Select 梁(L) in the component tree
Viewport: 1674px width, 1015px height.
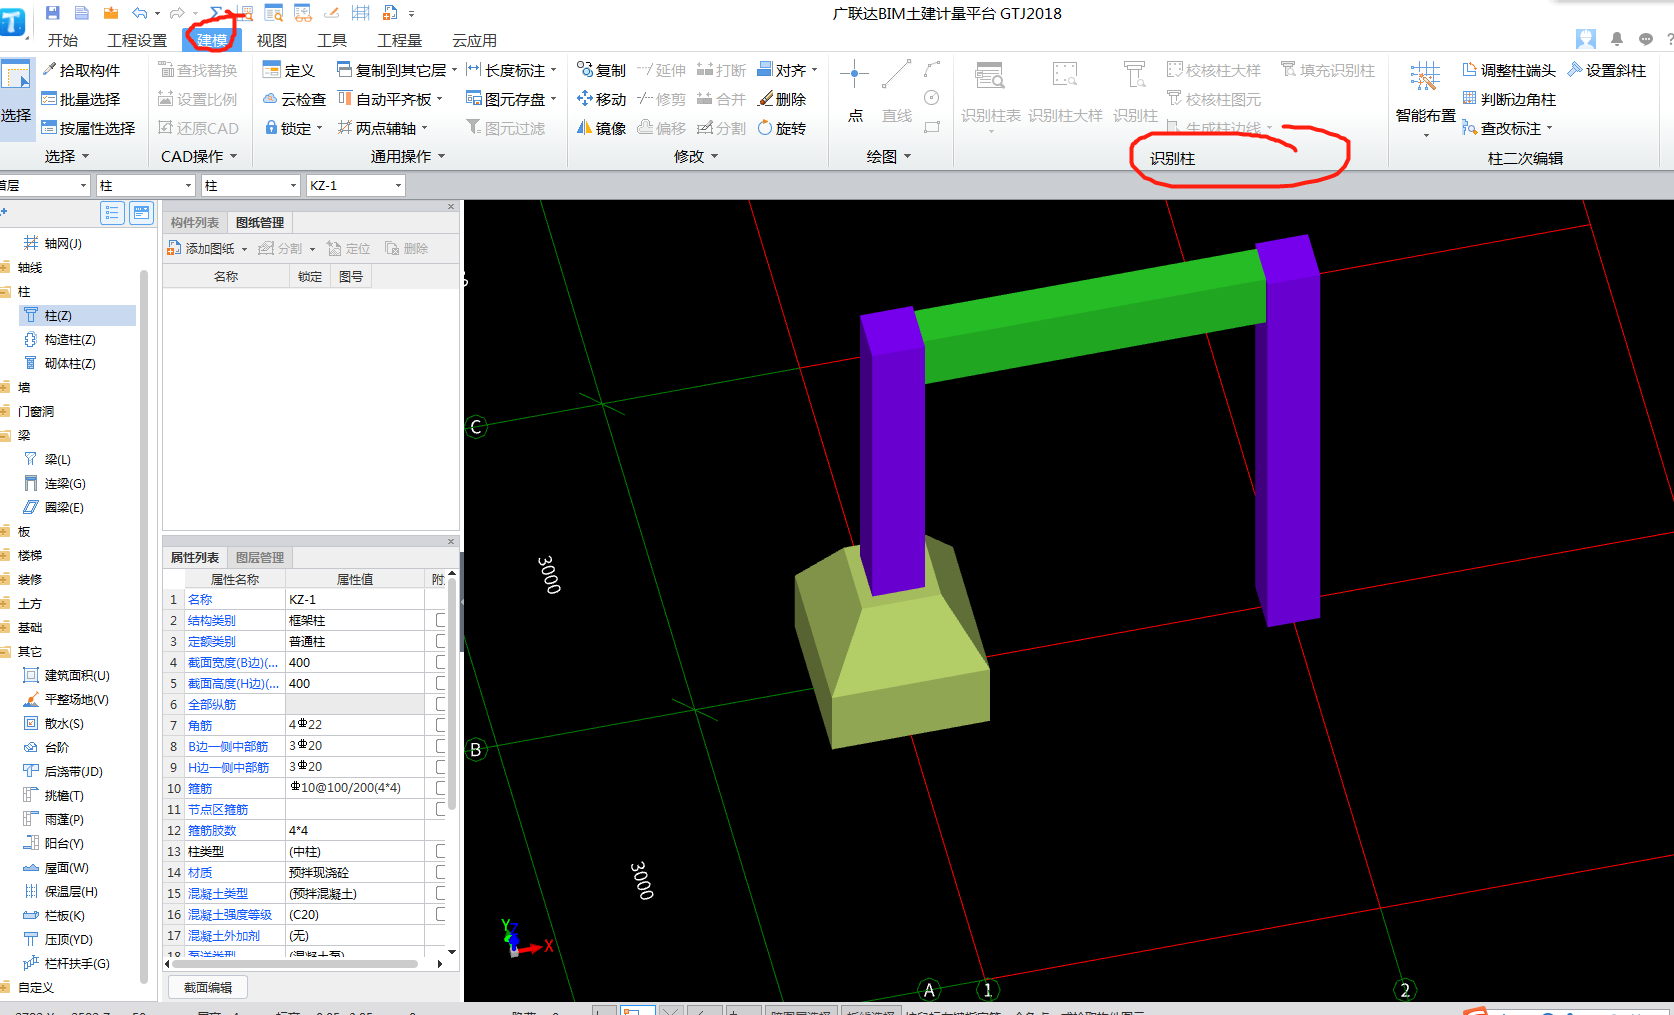[48, 459]
